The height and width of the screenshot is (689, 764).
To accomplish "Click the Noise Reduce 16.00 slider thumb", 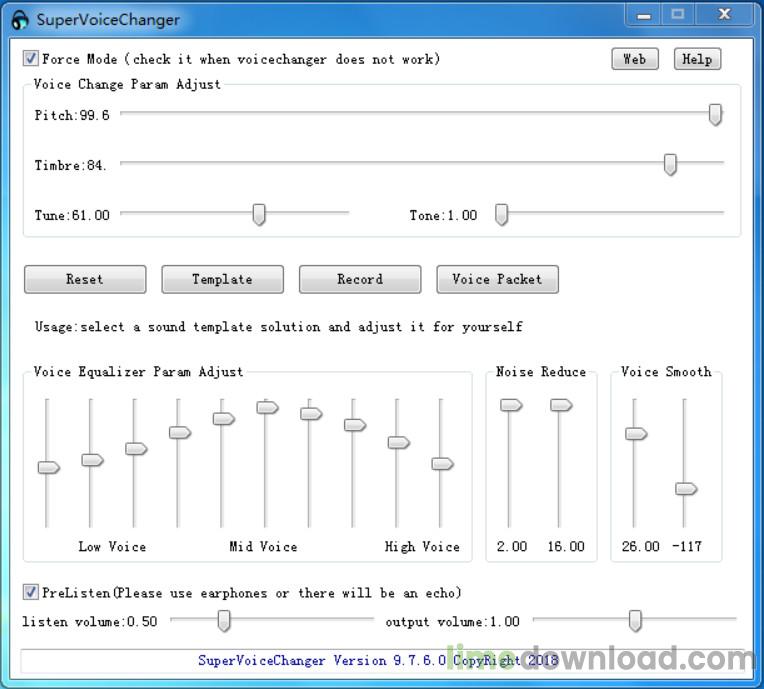I will (561, 405).
